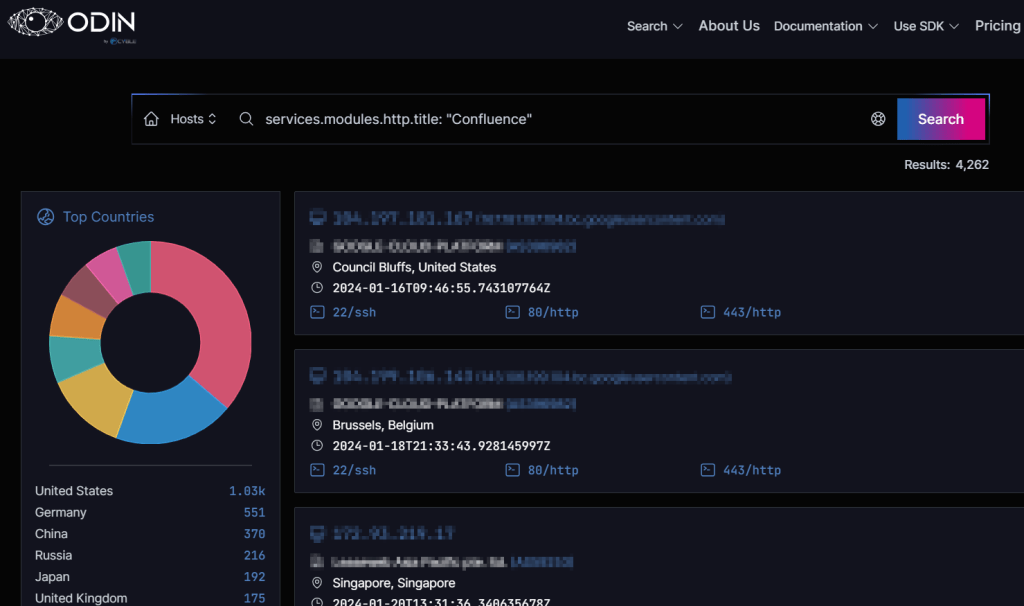Click the location pin next to Singapore, Singapore
1024x606 pixels.
pyautogui.click(x=317, y=582)
